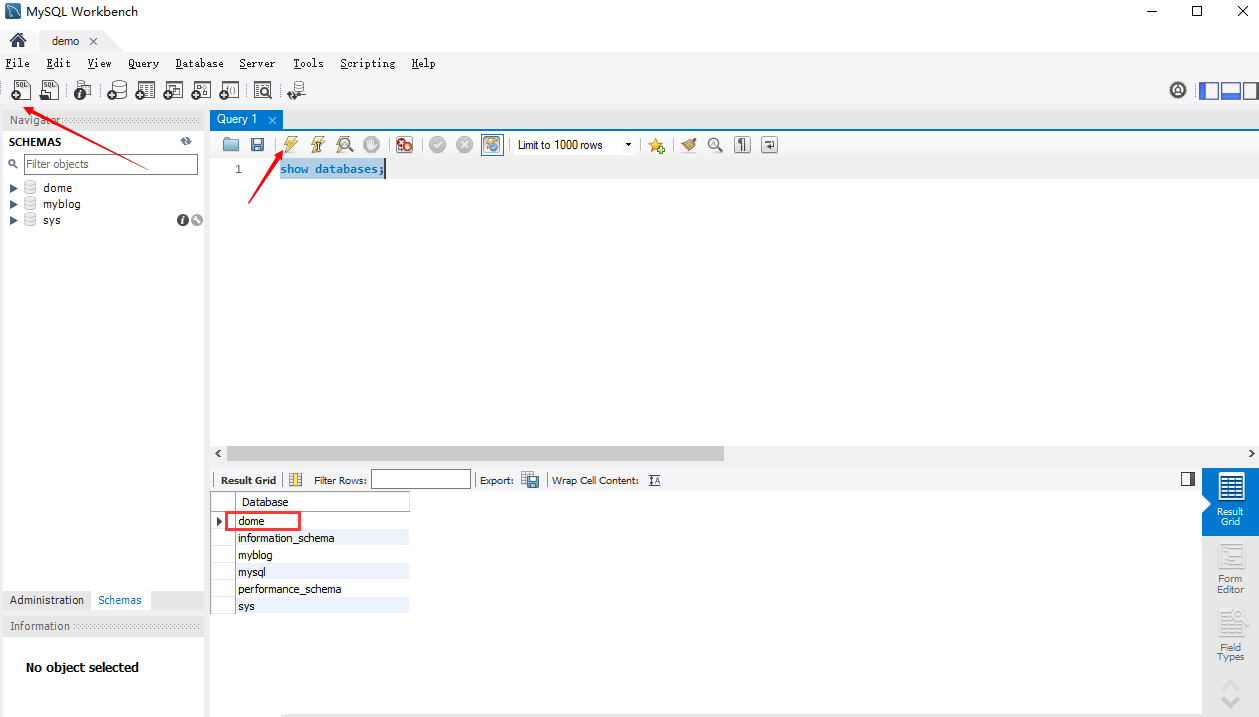Switch to the Administration tab

pos(47,600)
